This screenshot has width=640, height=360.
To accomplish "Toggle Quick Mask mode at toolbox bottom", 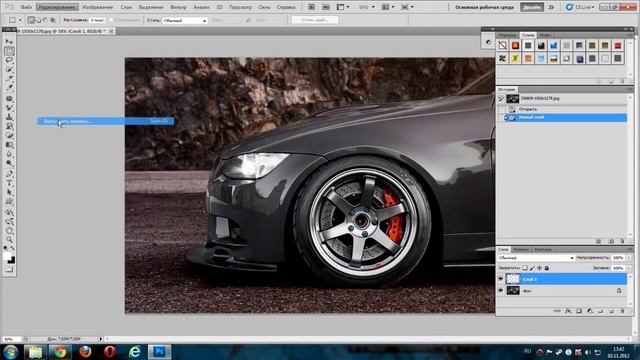I will pos(9,269).
